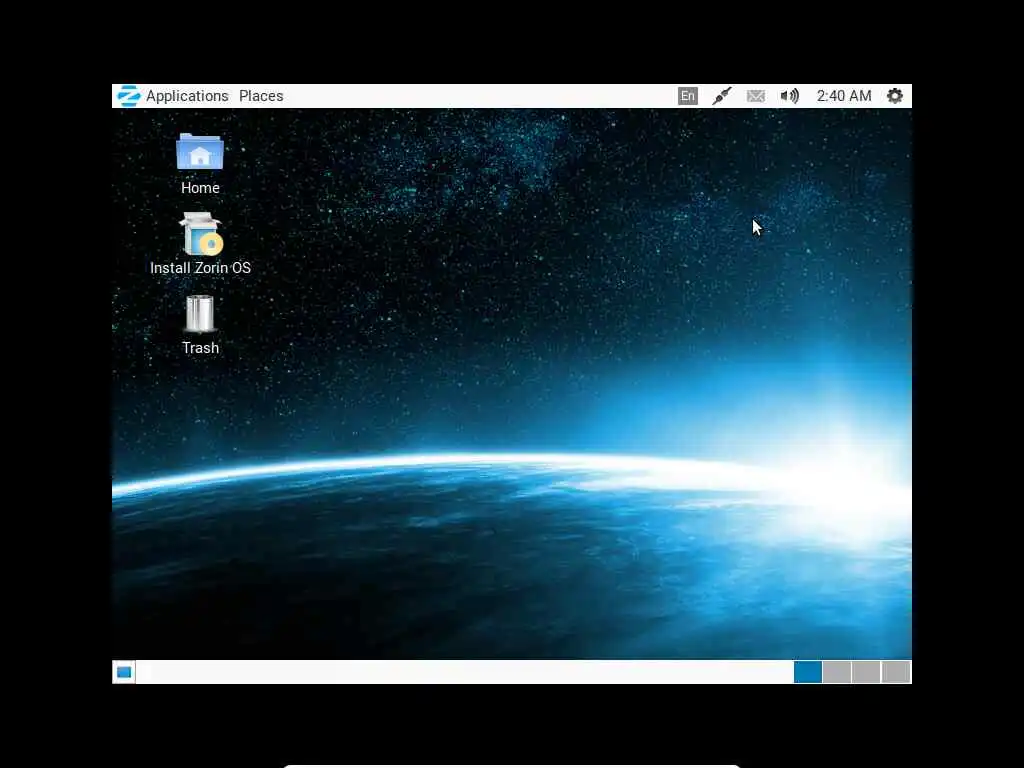The height and width of the screenshot is (768, 1024).
Task: Click the En keyboard layout indicator
Action: click(x=687, y=96)
